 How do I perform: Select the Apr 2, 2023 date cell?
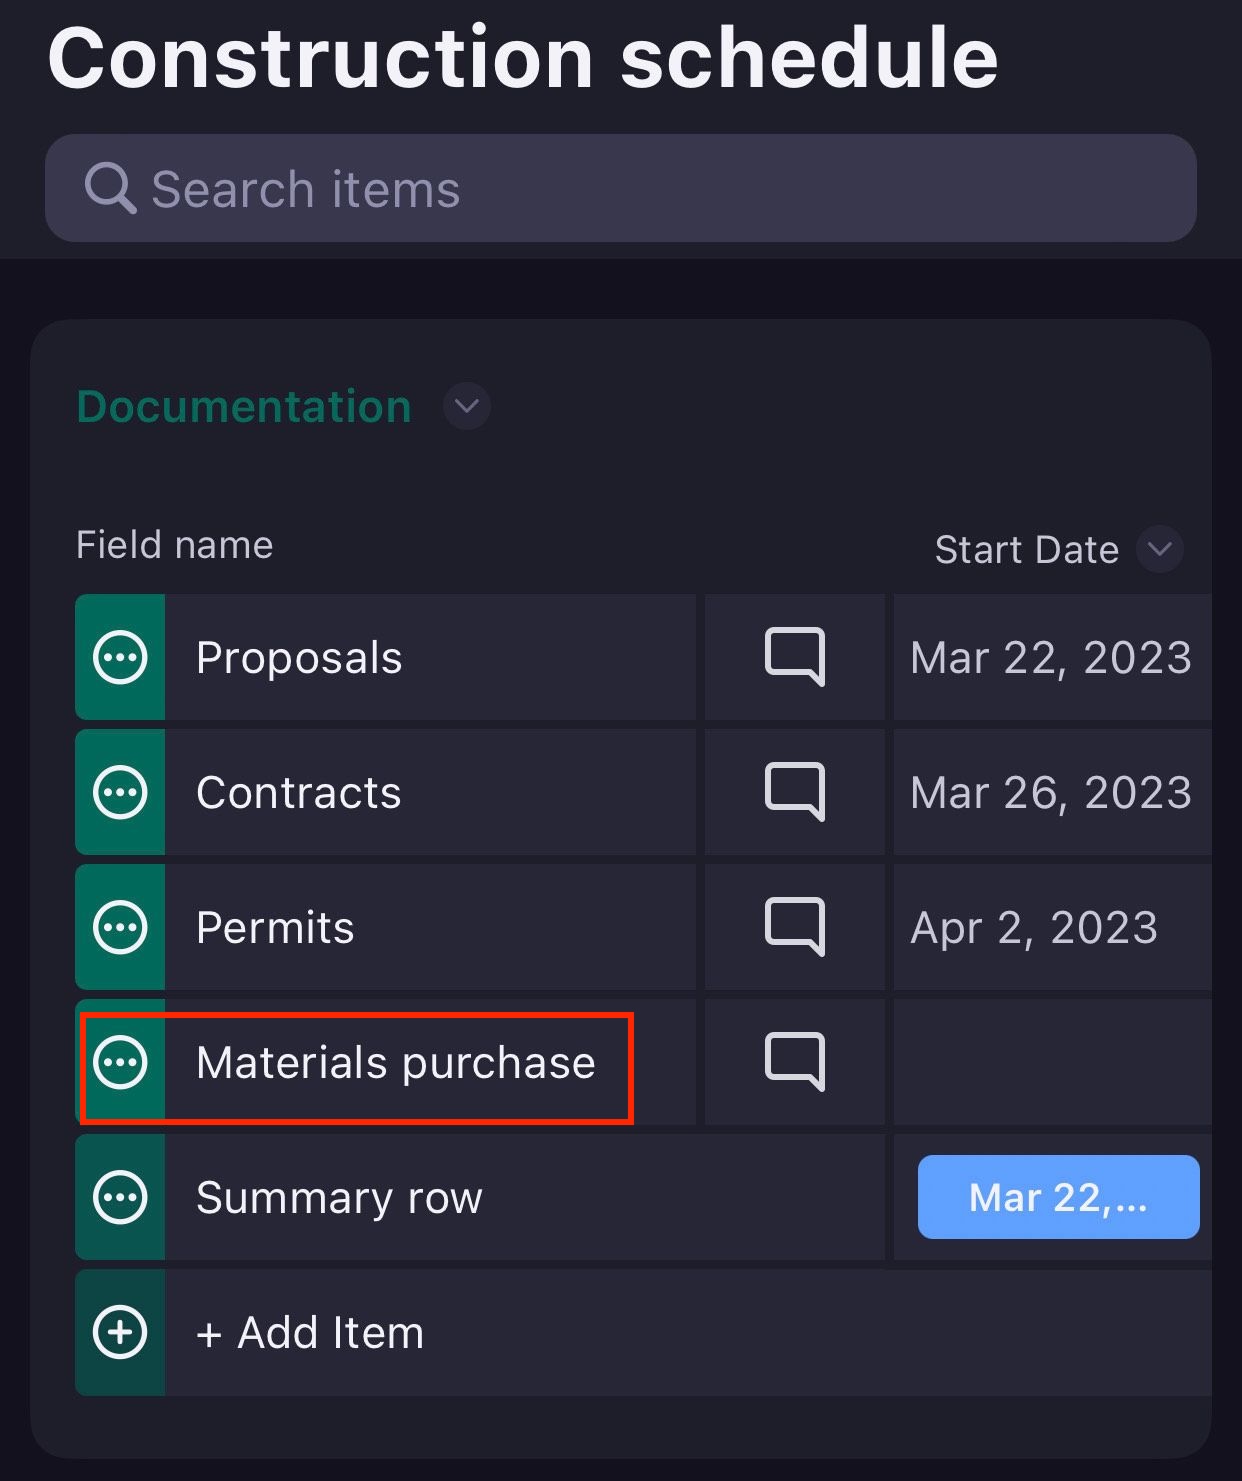tap(1052, 927)
